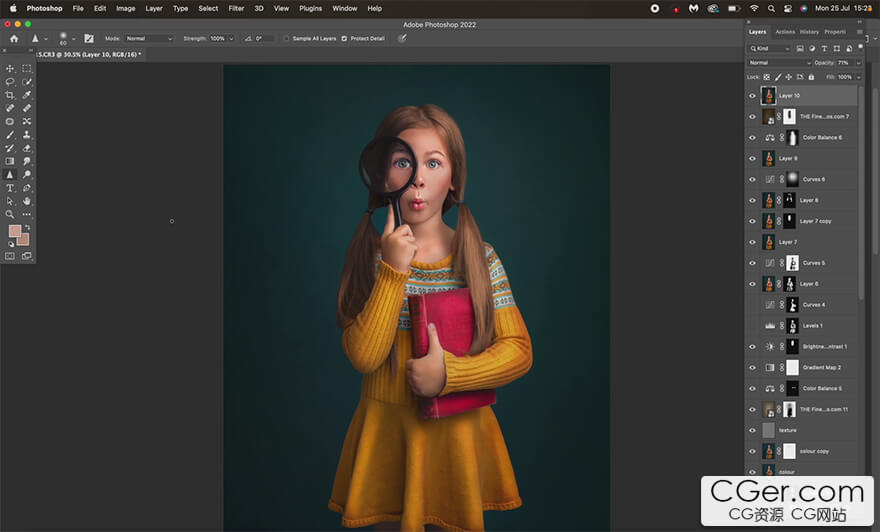Image resolution: width=880 pixels, height=532 pixels.
Task: Open layer Kind filter dropdown
Action: pos(769,49)
